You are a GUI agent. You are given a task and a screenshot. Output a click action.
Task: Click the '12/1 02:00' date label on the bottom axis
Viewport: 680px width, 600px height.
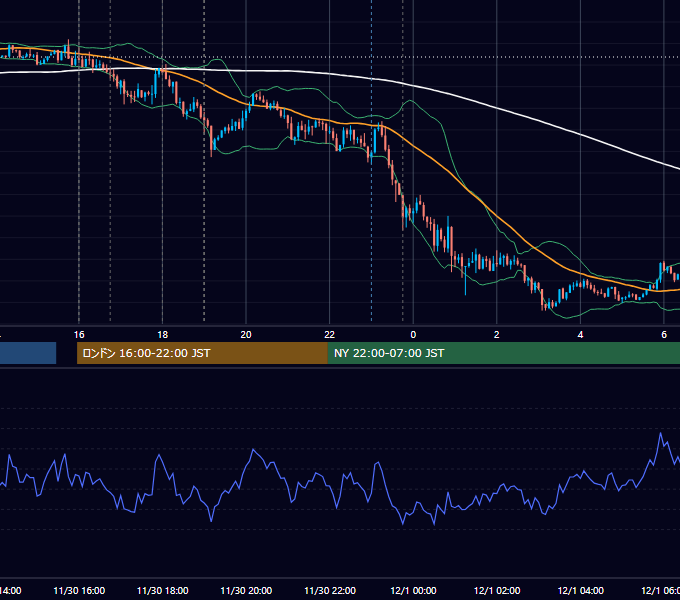[497, 590]
